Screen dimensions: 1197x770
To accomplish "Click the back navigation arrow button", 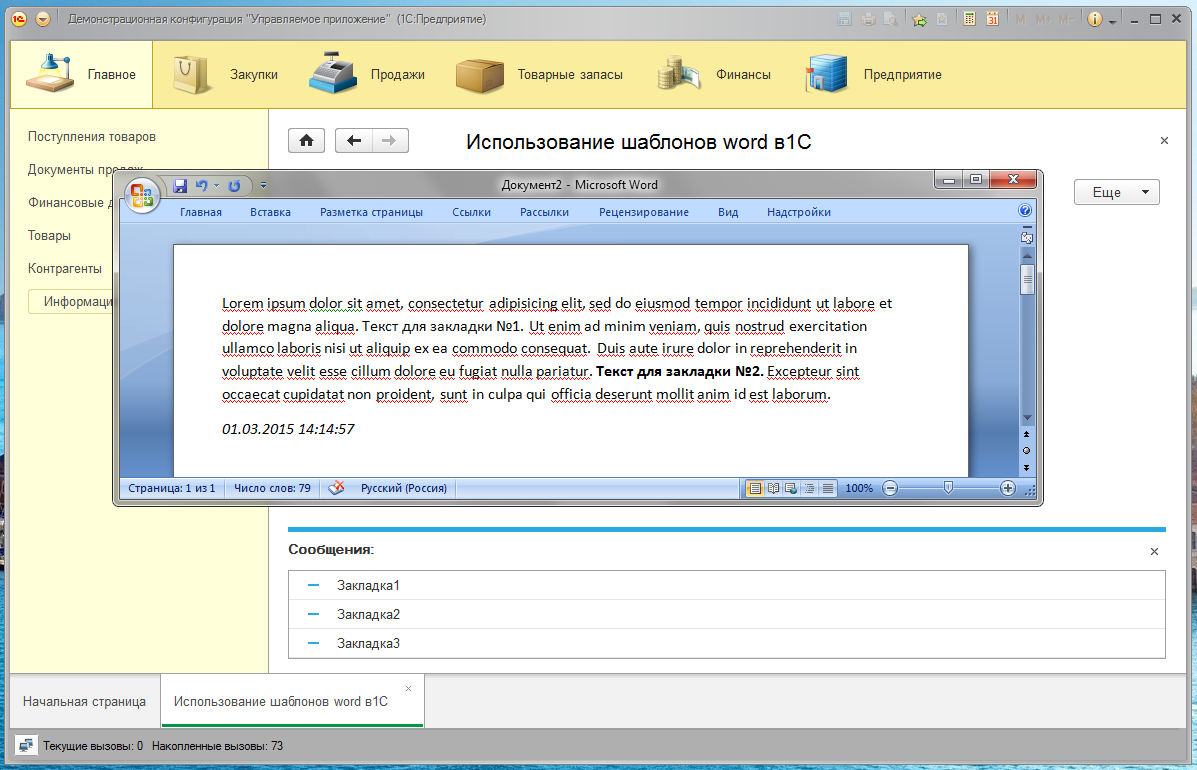I will [353, 141].
